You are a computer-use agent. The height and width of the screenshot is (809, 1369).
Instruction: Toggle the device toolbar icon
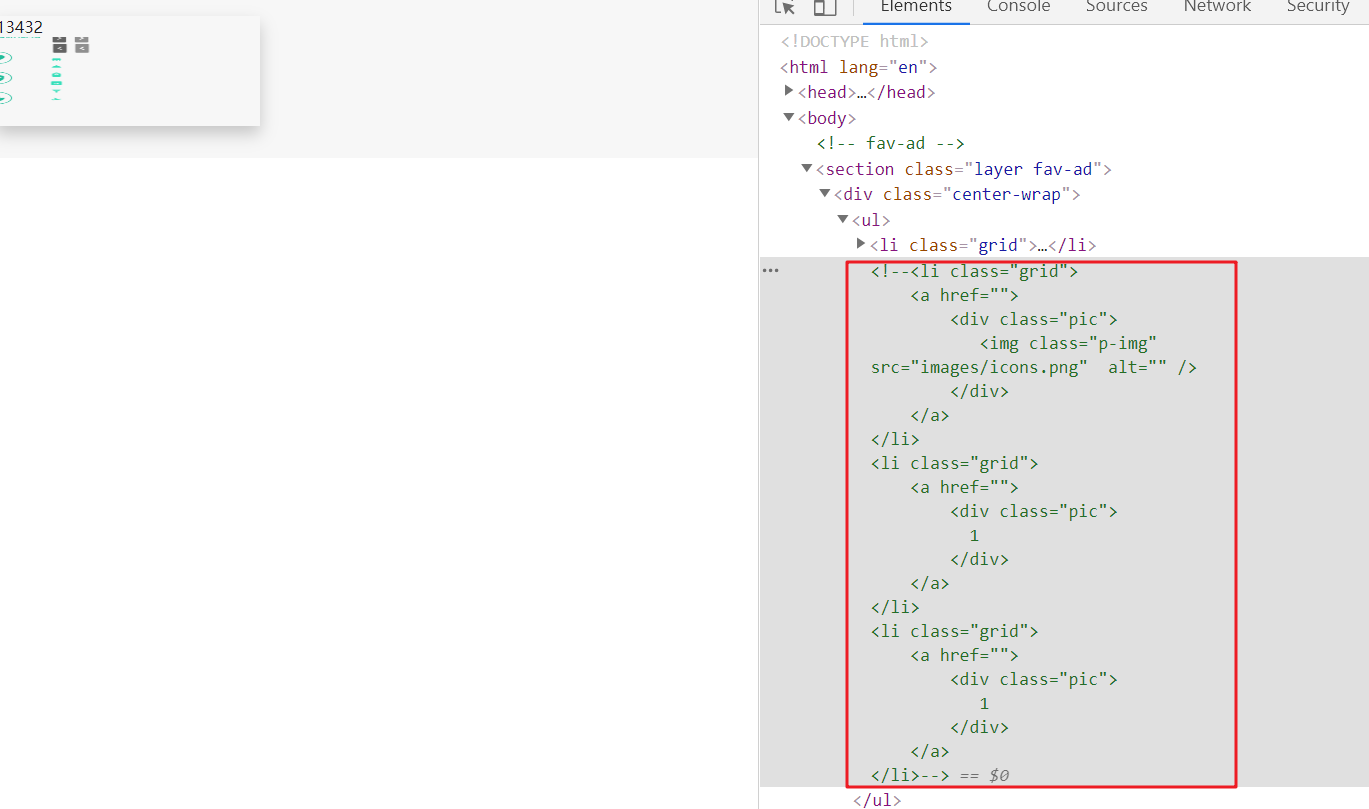click(825, 7)
